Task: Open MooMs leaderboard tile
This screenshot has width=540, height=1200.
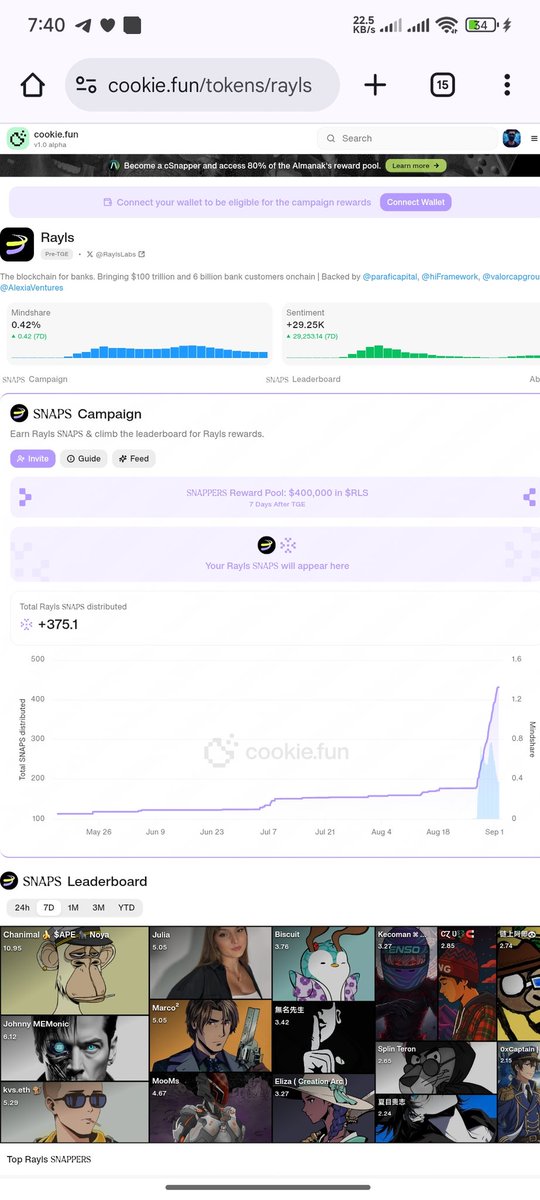Action: [x=210, y=1108]
